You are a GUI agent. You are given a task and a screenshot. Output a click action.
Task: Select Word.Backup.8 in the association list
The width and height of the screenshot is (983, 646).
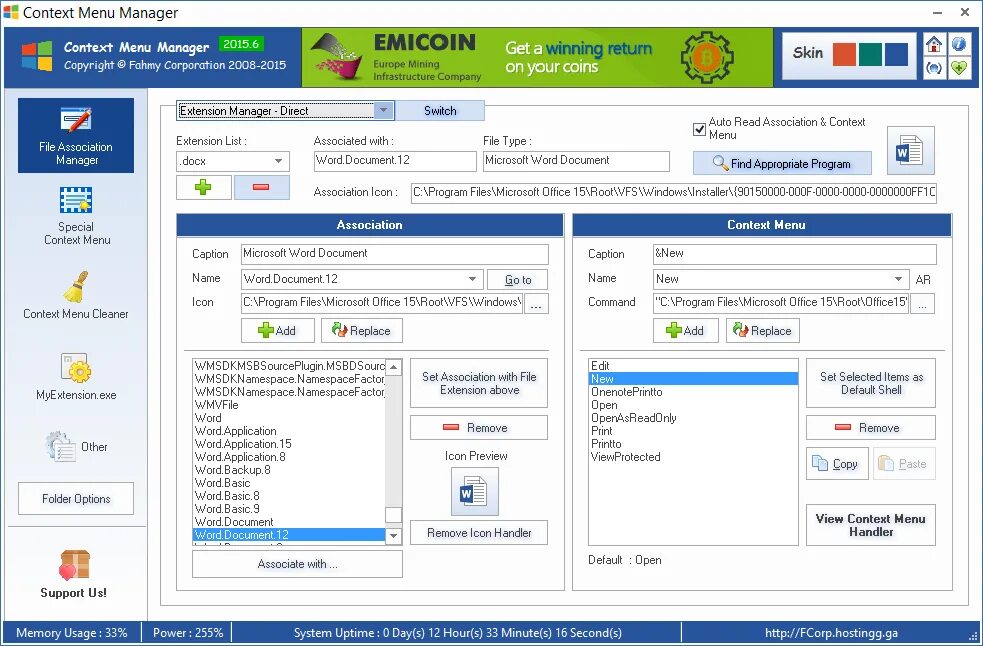[x=289, y=470]
